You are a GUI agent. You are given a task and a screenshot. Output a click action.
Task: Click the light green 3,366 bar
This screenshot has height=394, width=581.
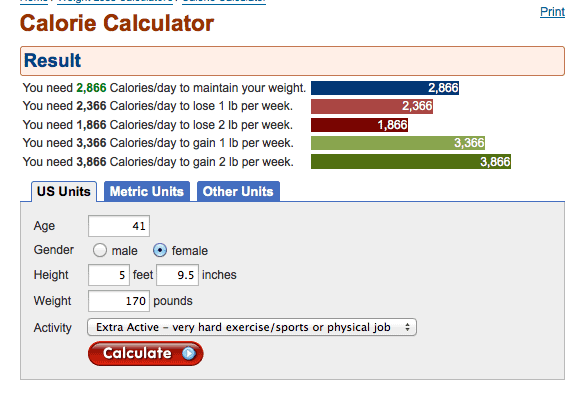[398, 143]
